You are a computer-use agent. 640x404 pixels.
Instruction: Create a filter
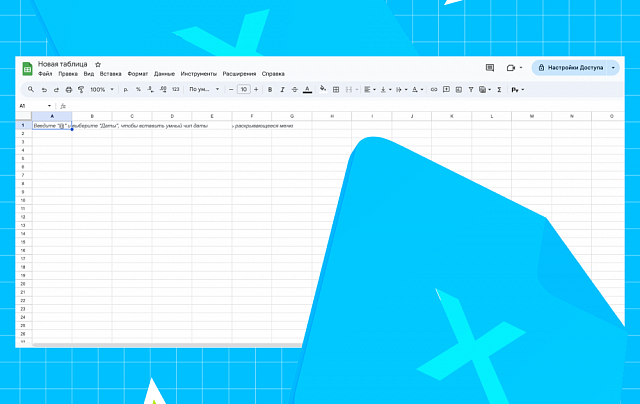[471, 90]
